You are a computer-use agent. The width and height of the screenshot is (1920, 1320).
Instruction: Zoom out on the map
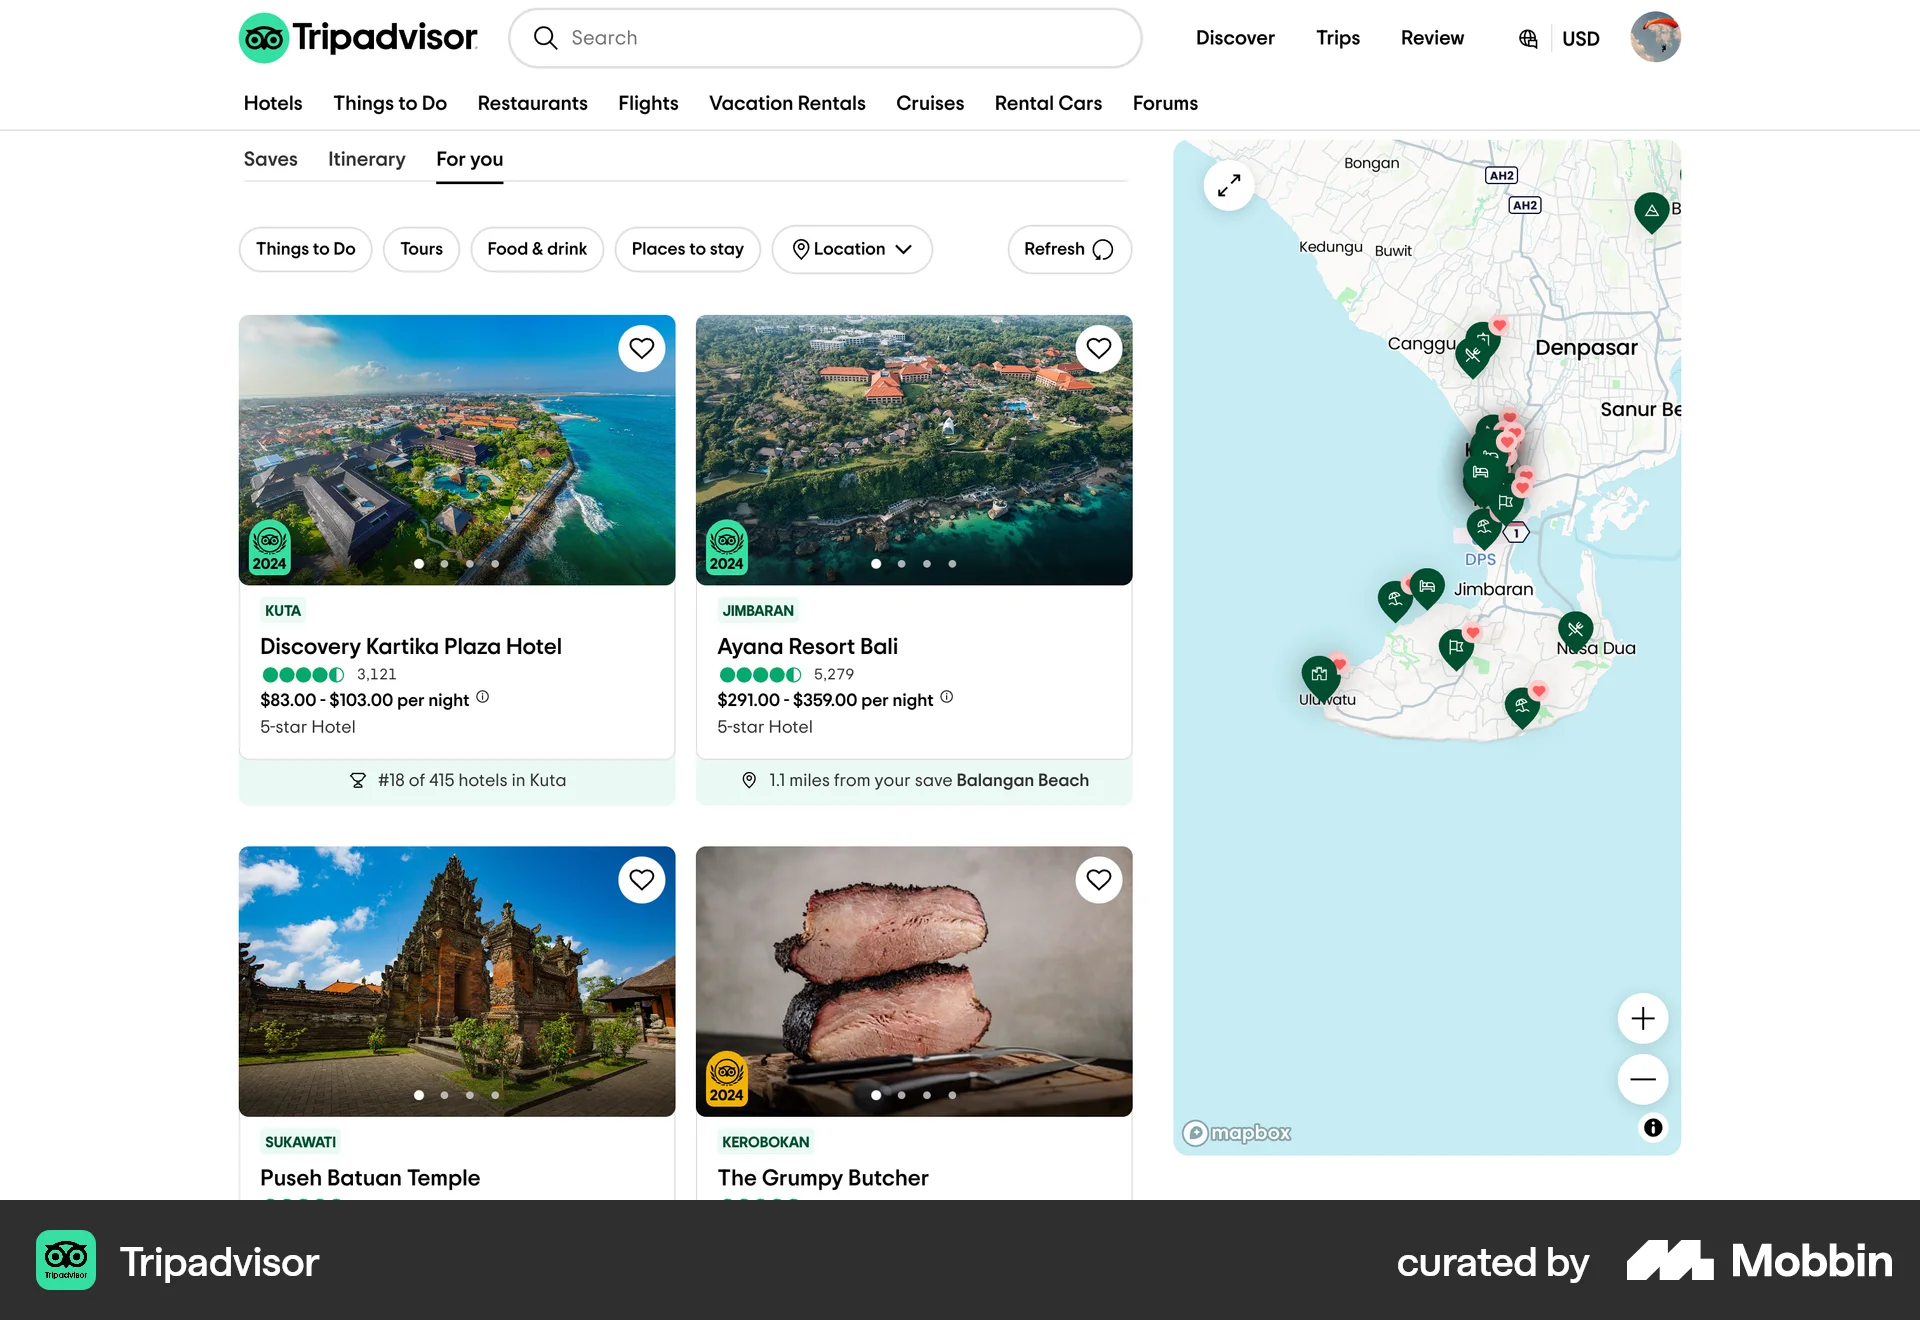1642,1079
